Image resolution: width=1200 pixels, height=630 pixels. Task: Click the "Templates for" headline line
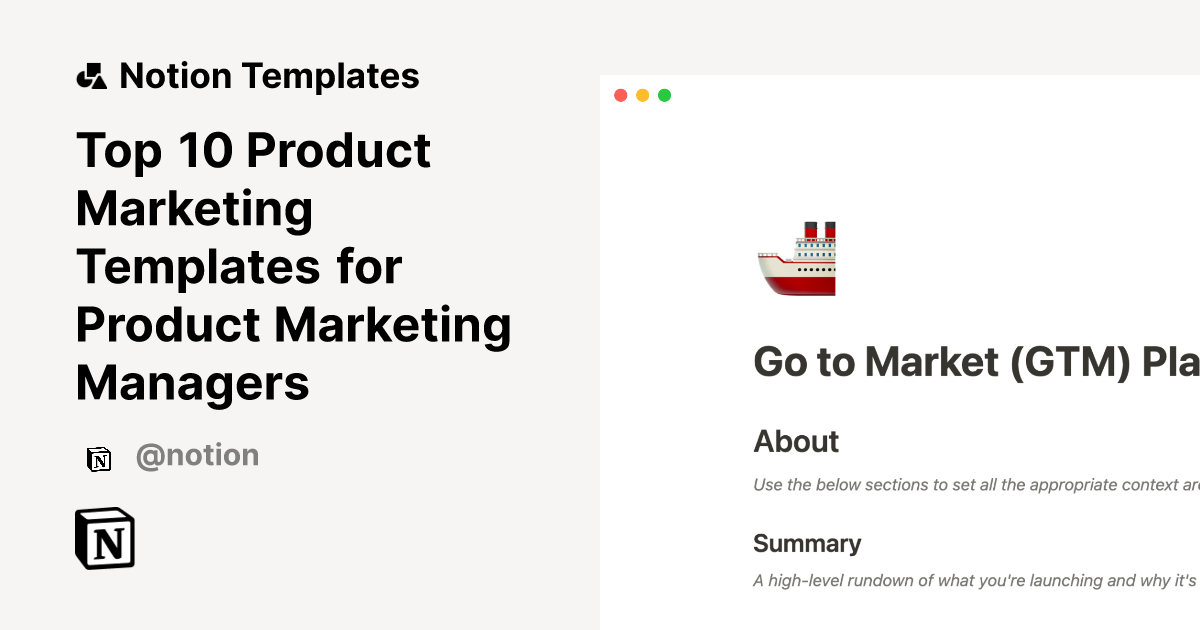(x=239, y=267)
